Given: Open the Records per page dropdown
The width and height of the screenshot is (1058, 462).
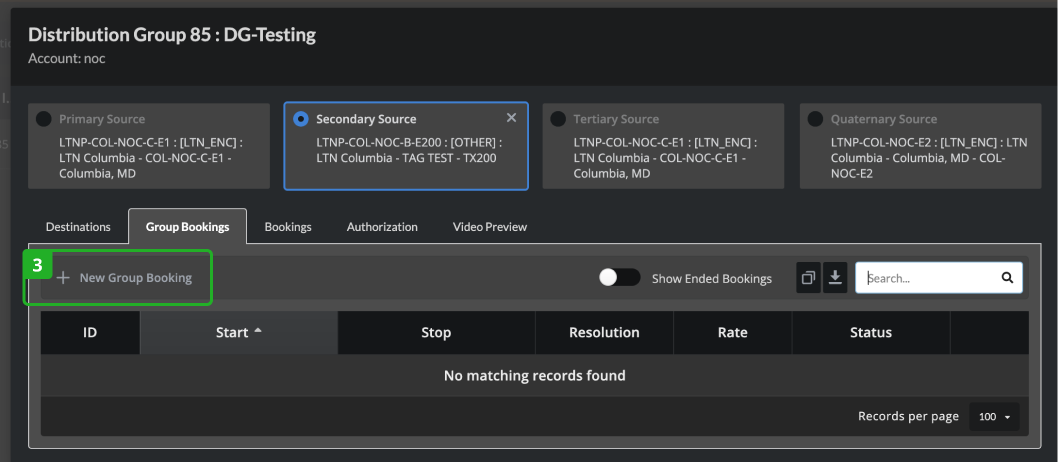Looking at the screenshot, I should point(994,417).
